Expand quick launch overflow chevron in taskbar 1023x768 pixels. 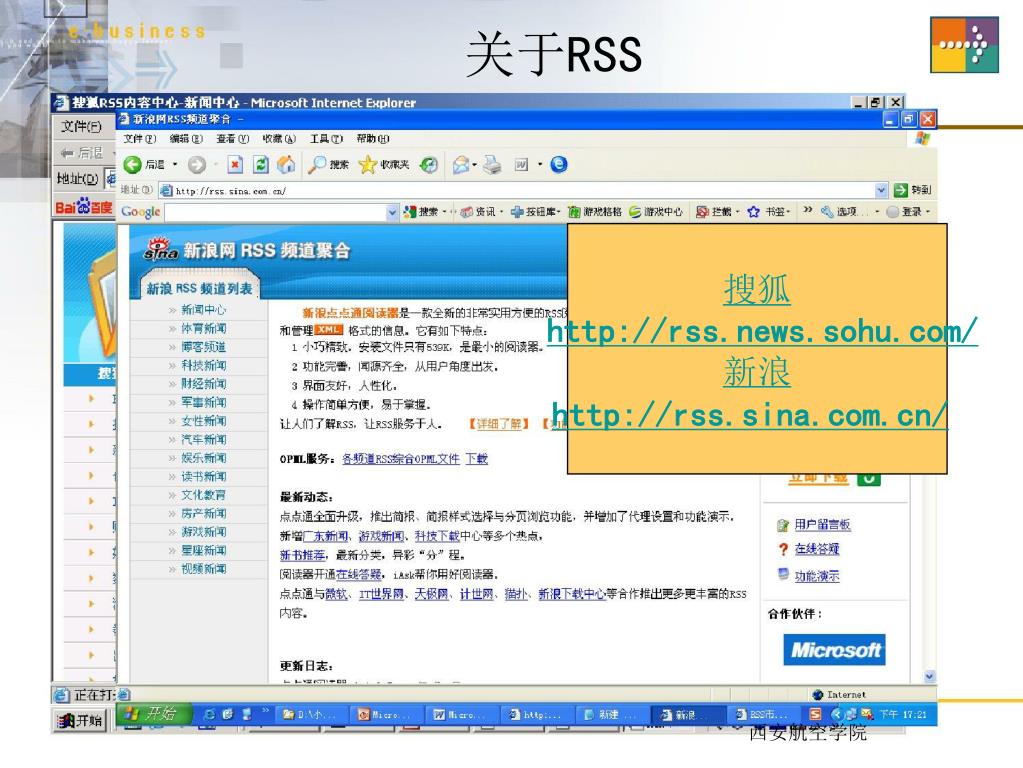pos(266,711)
